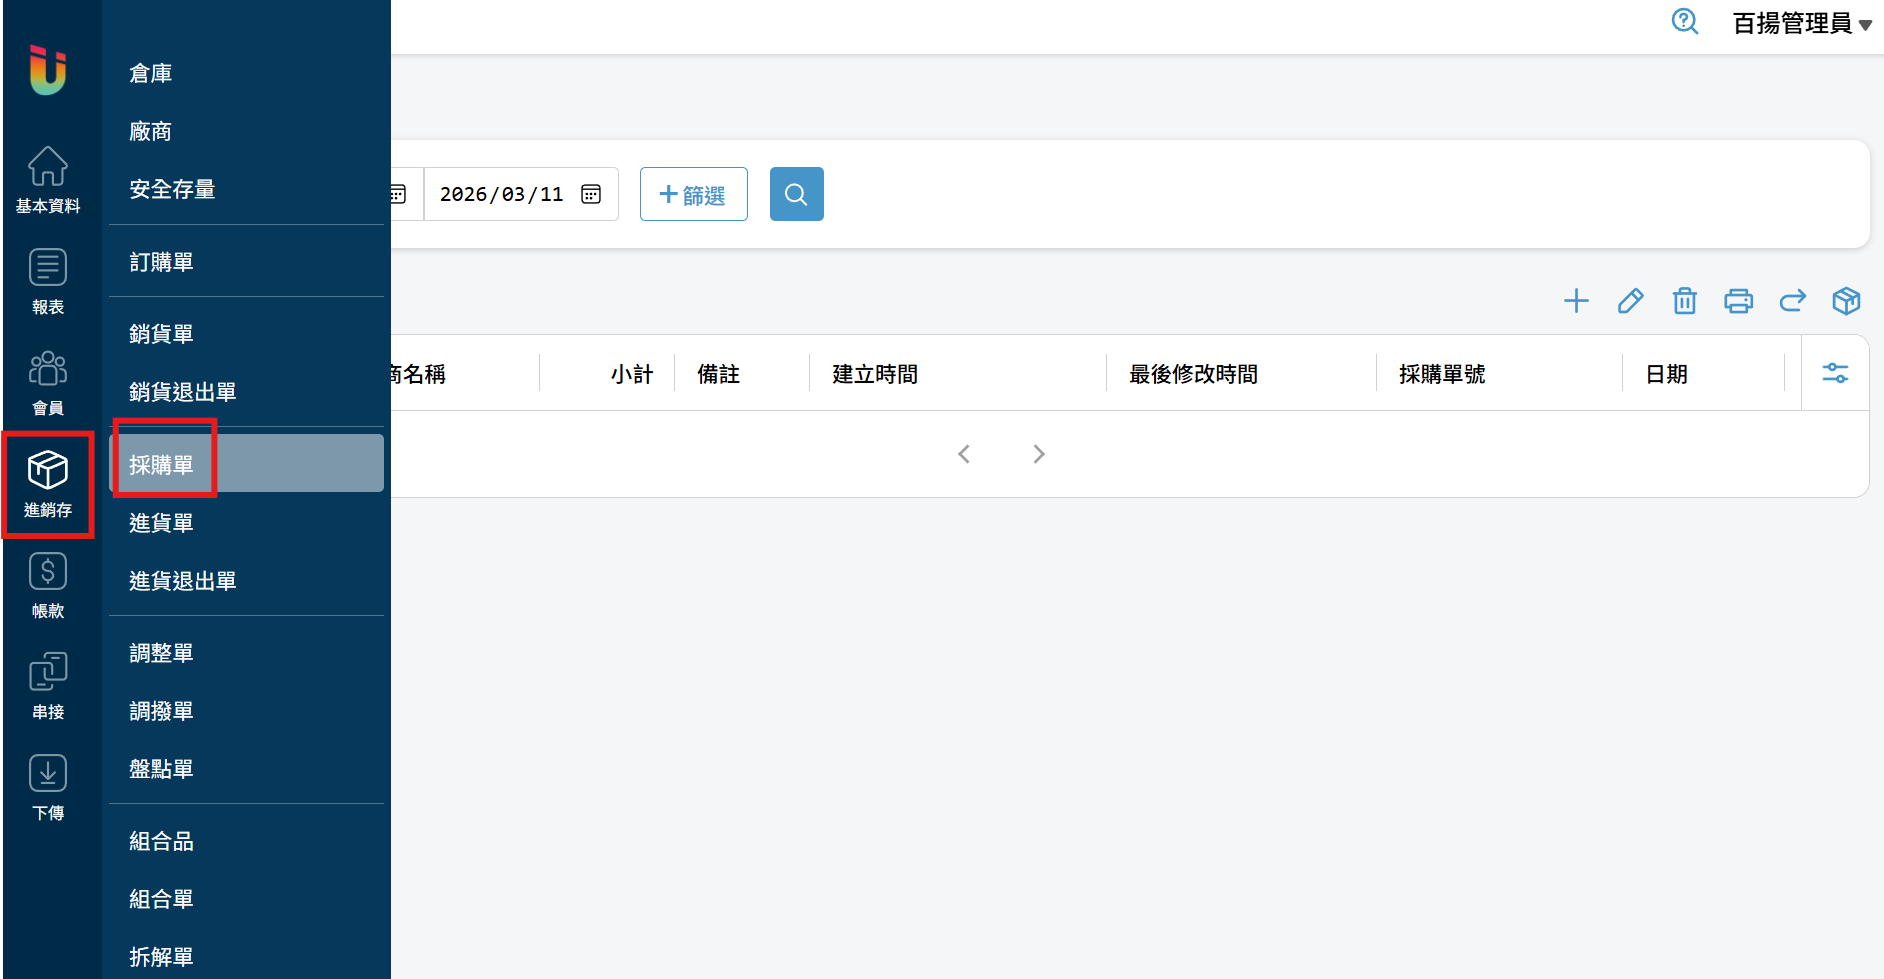Open 報表 section in sidebar

(x=48, y=281)
